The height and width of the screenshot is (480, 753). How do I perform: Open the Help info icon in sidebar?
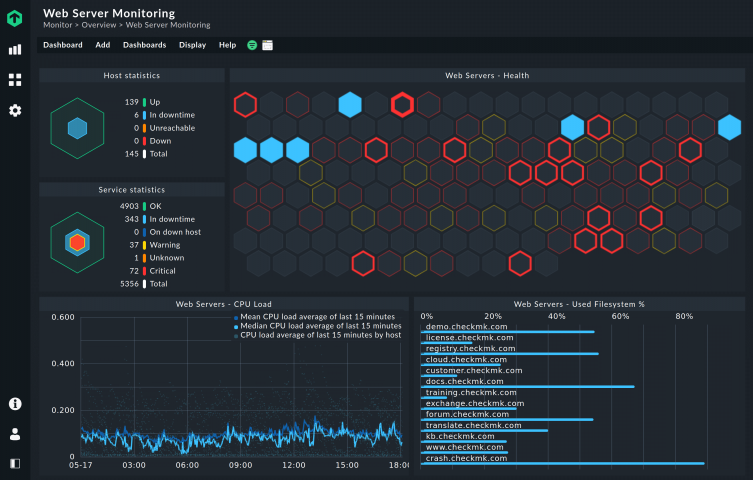[x=15, y=404]
